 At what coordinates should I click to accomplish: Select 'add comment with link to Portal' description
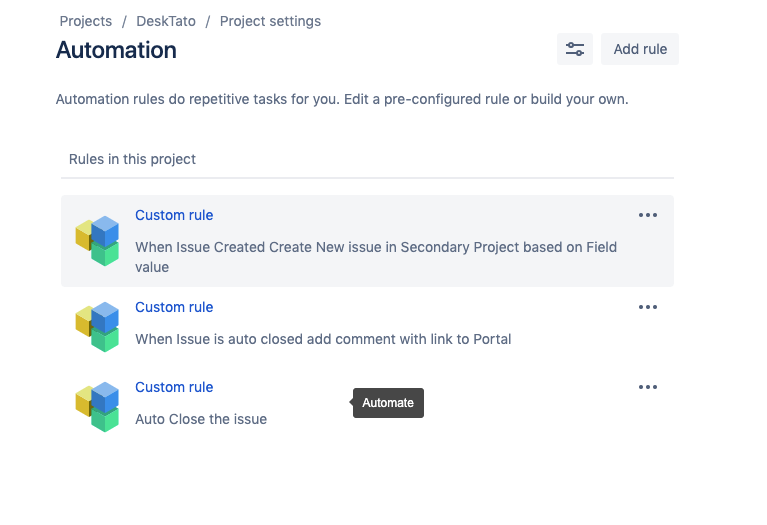point(323,339)
